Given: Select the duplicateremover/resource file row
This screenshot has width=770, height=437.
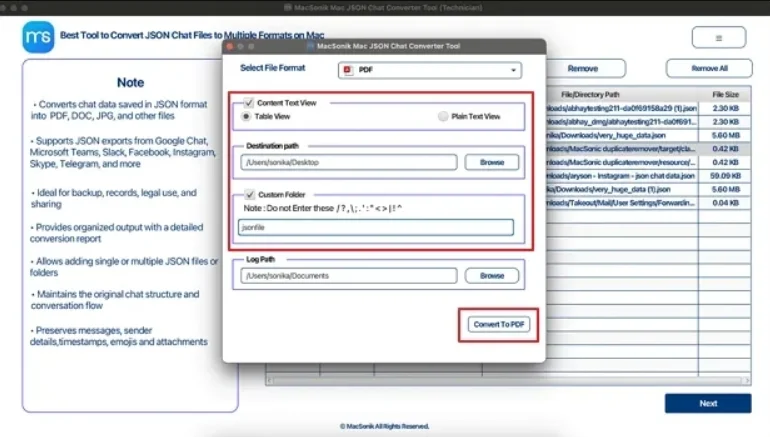Looking at the screenshot, I should [x=648, y=162].
